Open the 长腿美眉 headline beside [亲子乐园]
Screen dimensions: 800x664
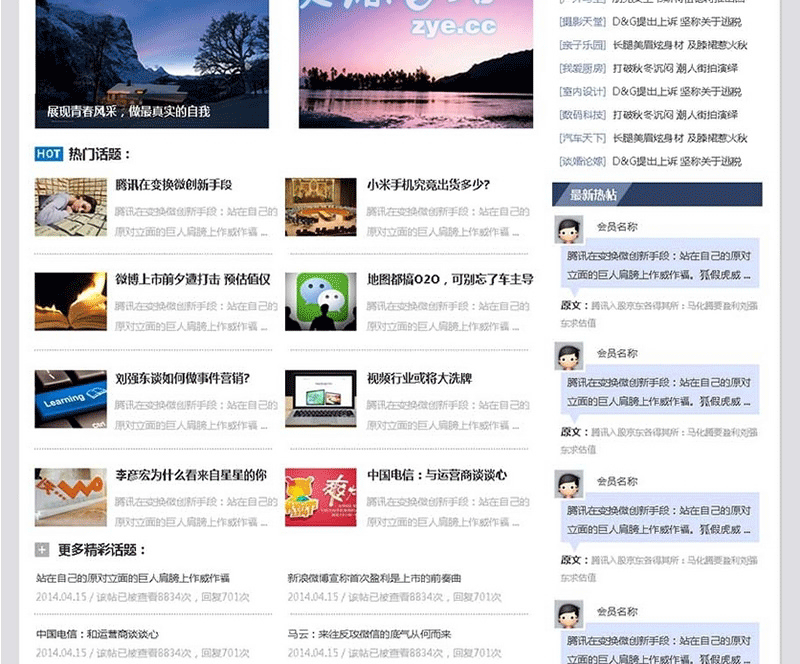(680, 45)
